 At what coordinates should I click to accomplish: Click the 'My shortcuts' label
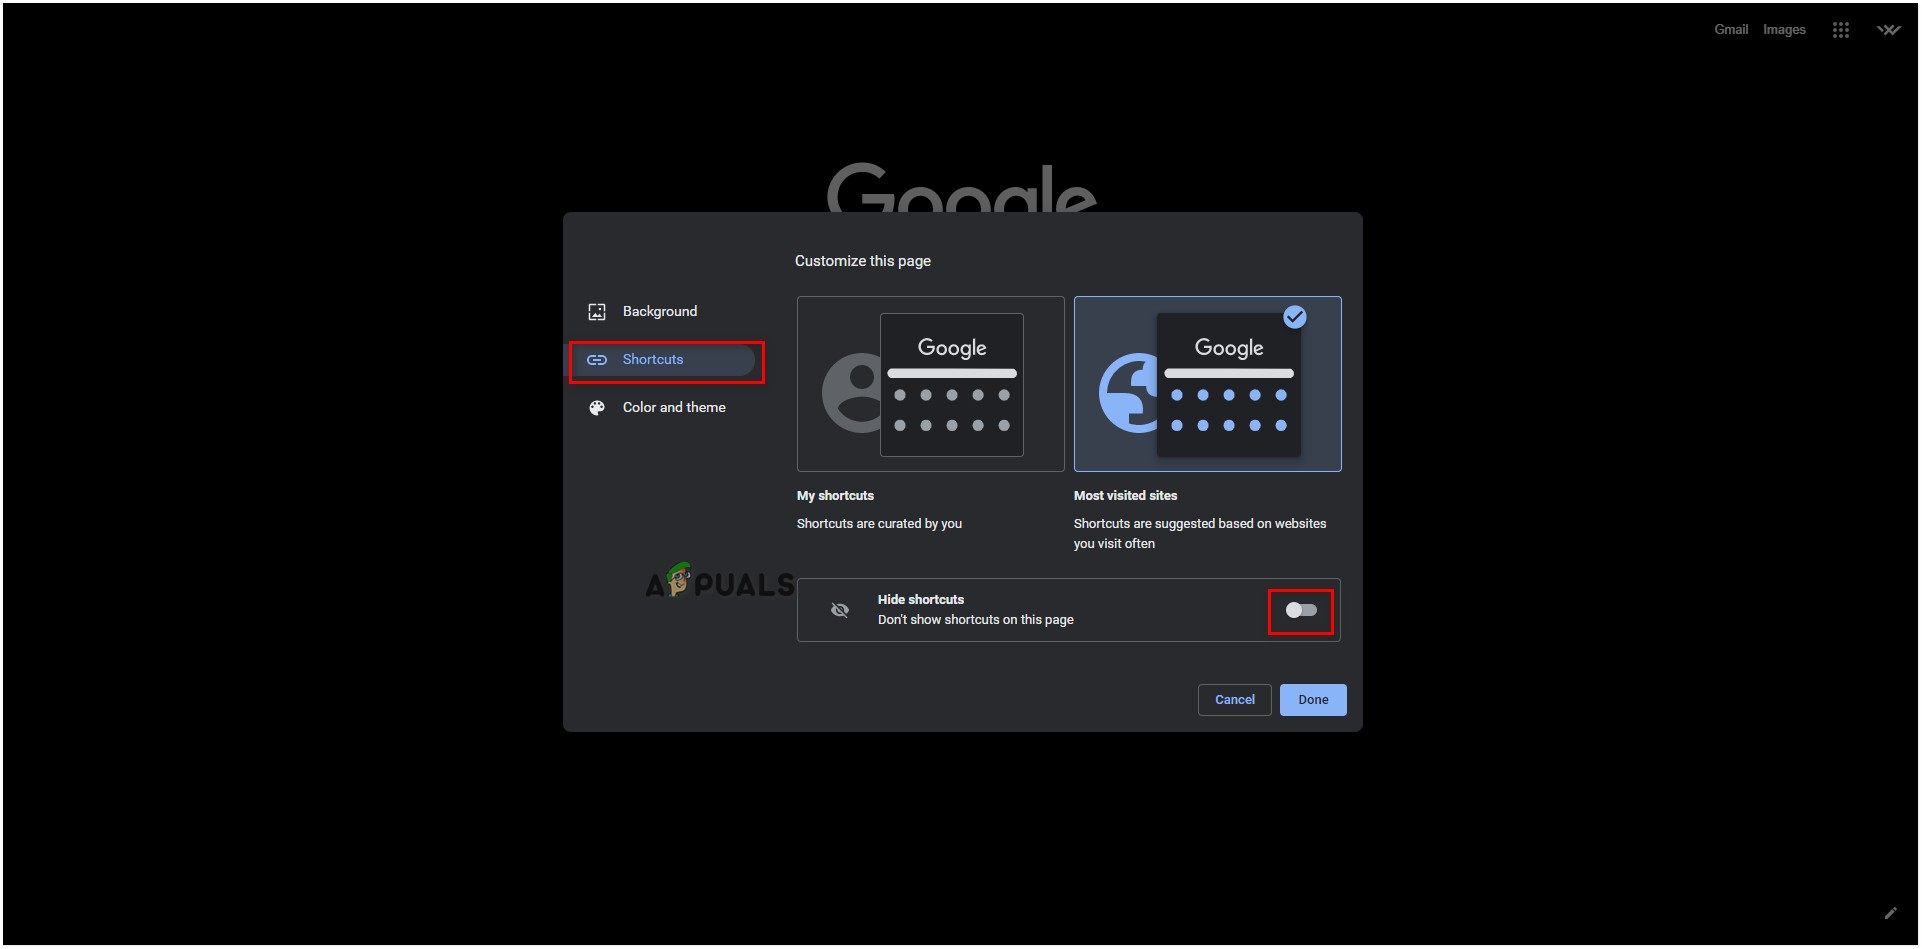click(x=835, y=496)
